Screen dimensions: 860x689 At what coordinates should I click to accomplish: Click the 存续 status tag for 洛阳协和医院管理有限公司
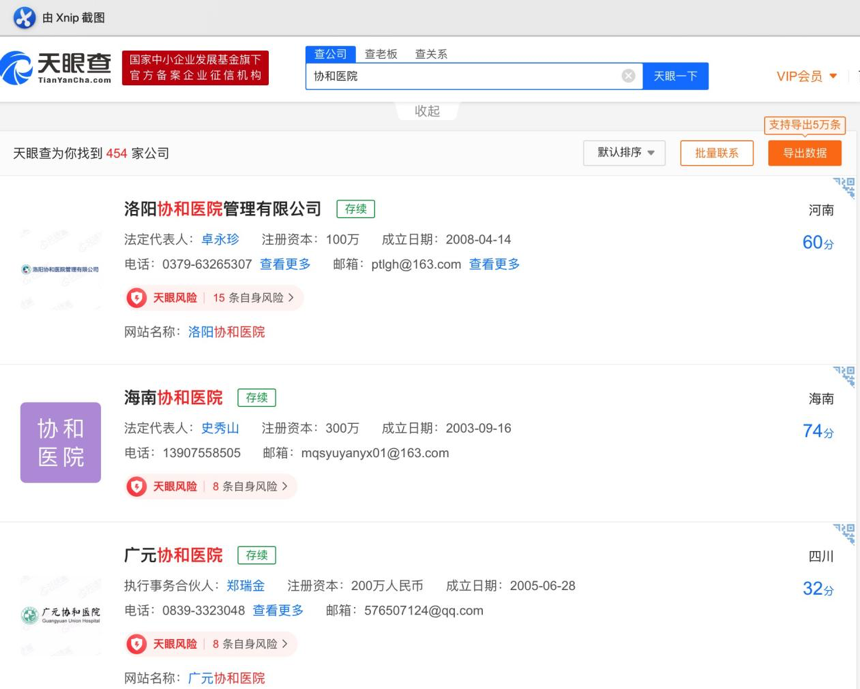355,209
